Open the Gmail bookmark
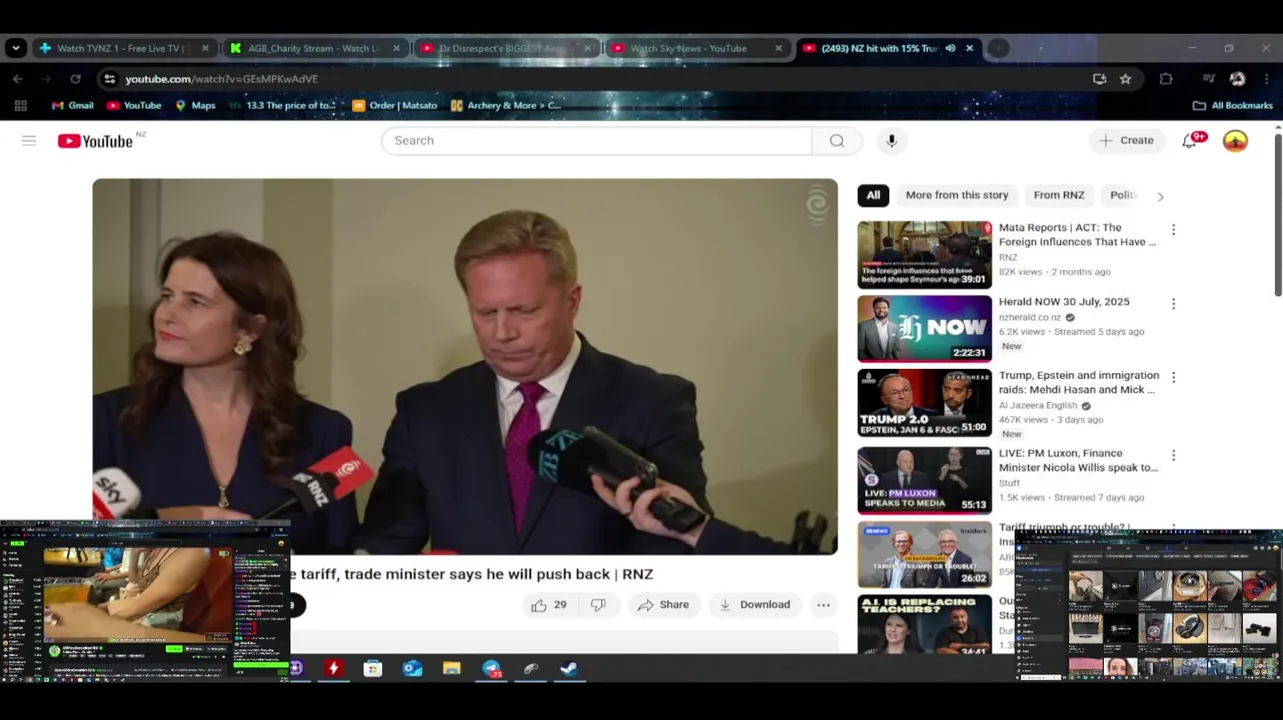Screen dimensions: 1283x720 pyautogui.click(x=73, y=105)
